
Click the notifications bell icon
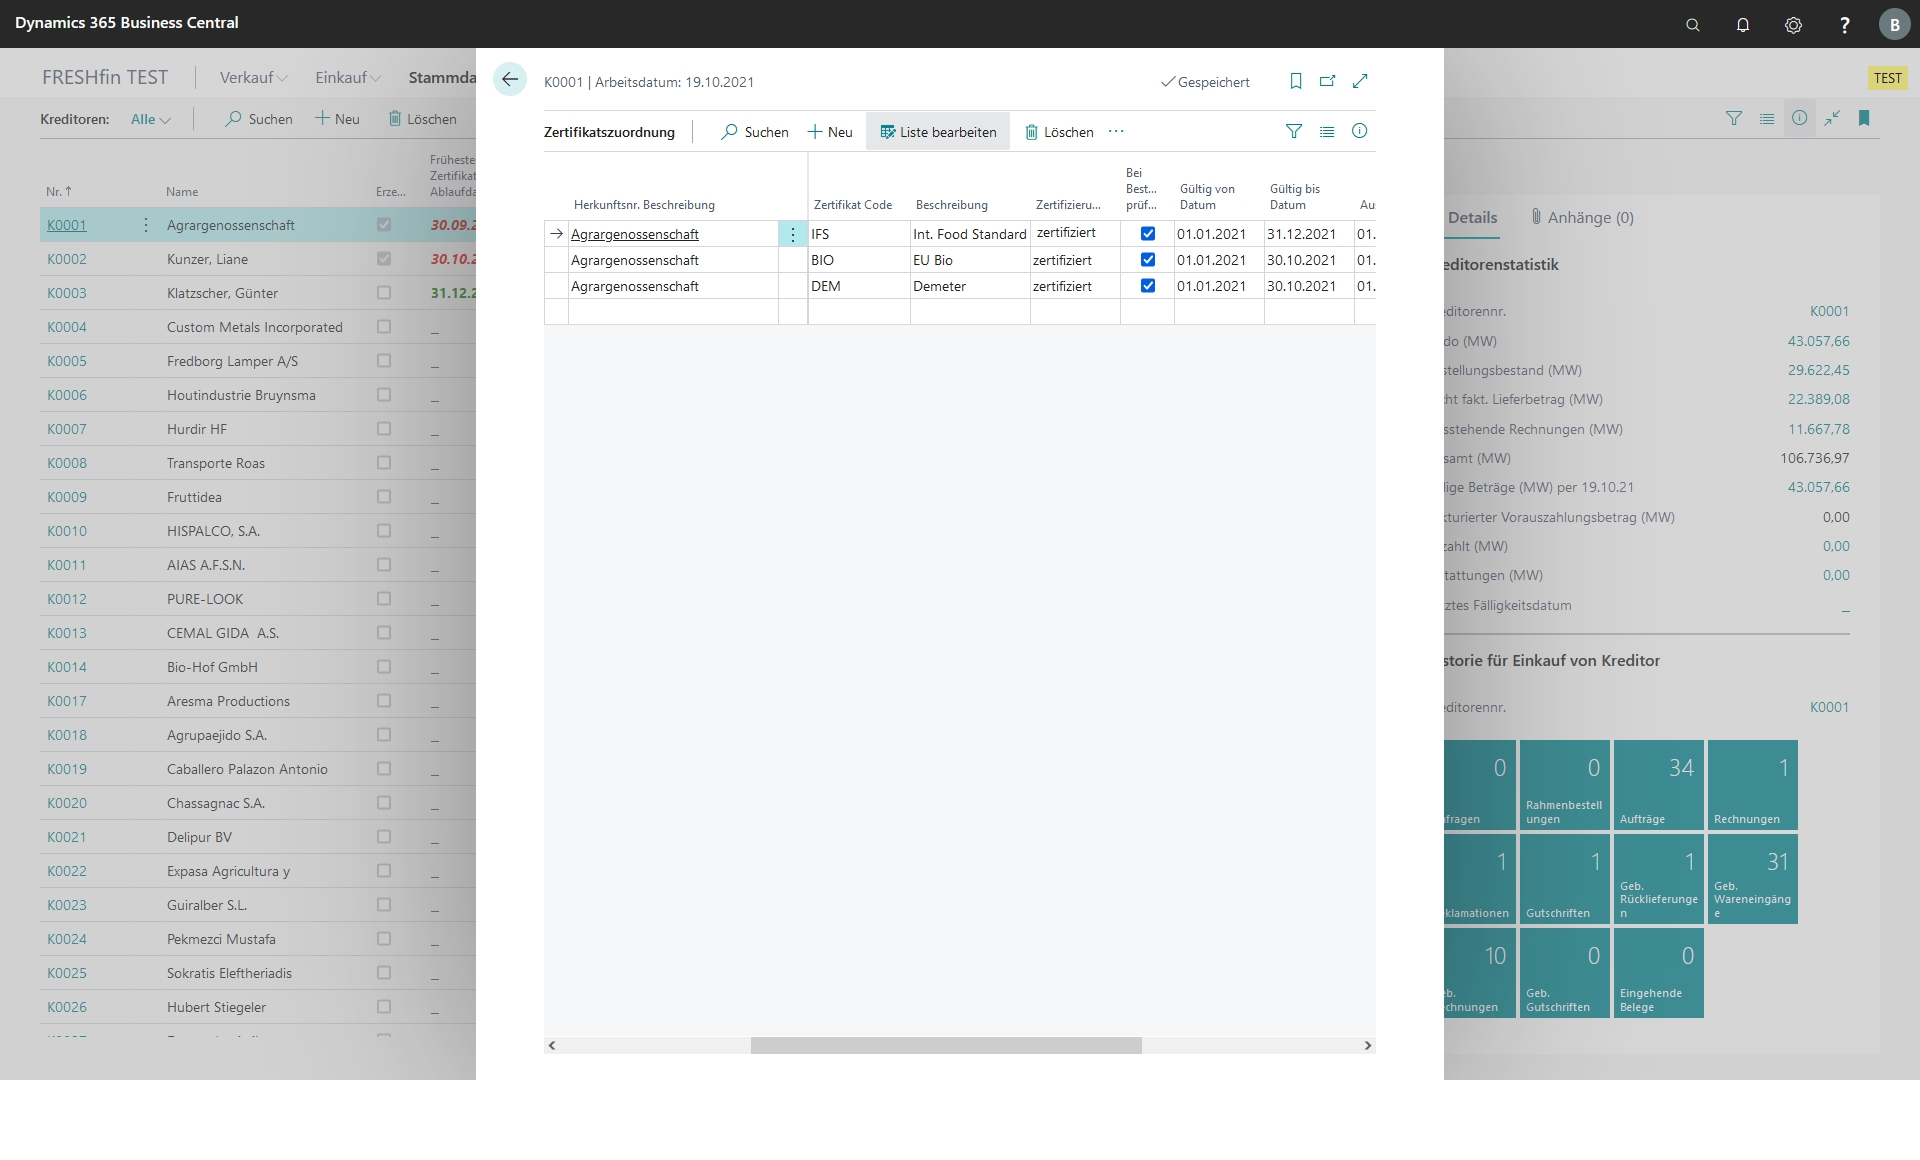(x=1742, y=25)
